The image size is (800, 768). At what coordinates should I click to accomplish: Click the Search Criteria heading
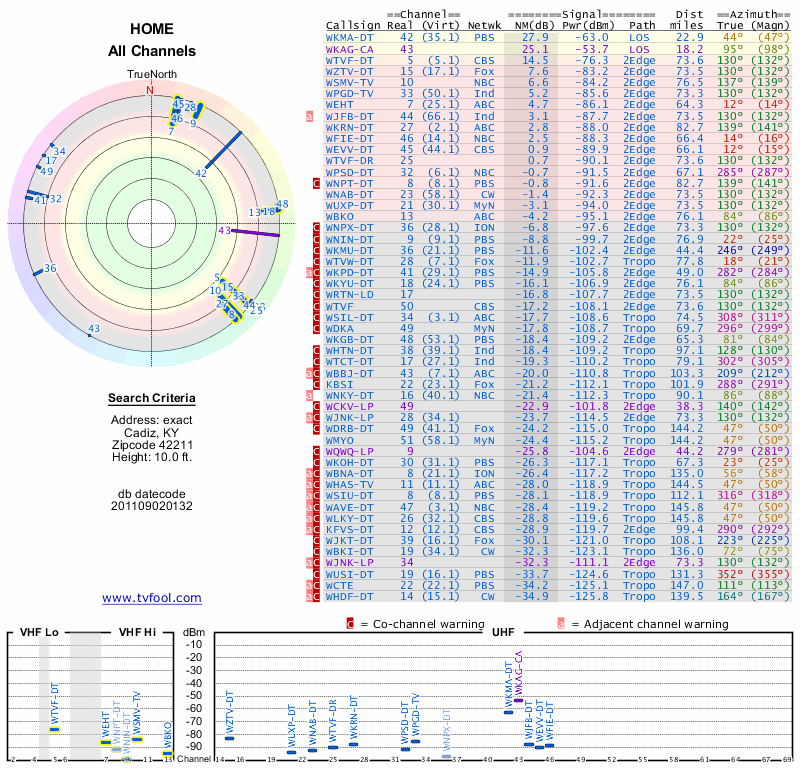coord(151,399)
